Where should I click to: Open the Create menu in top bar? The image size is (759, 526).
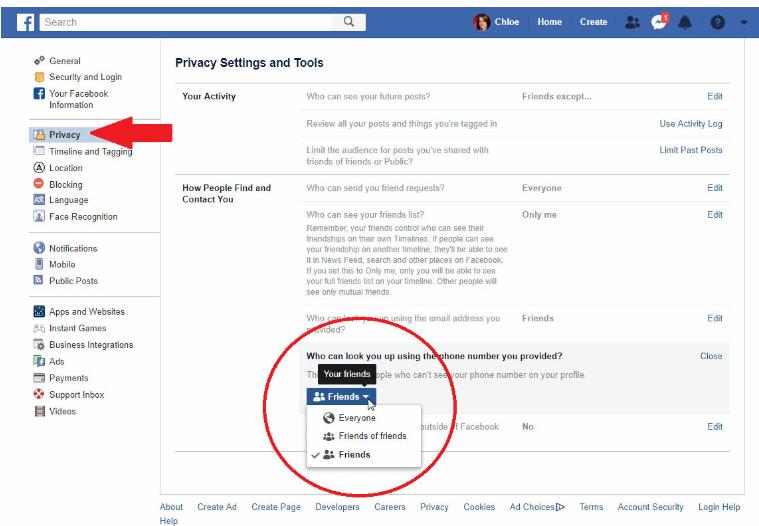[593, 22]
